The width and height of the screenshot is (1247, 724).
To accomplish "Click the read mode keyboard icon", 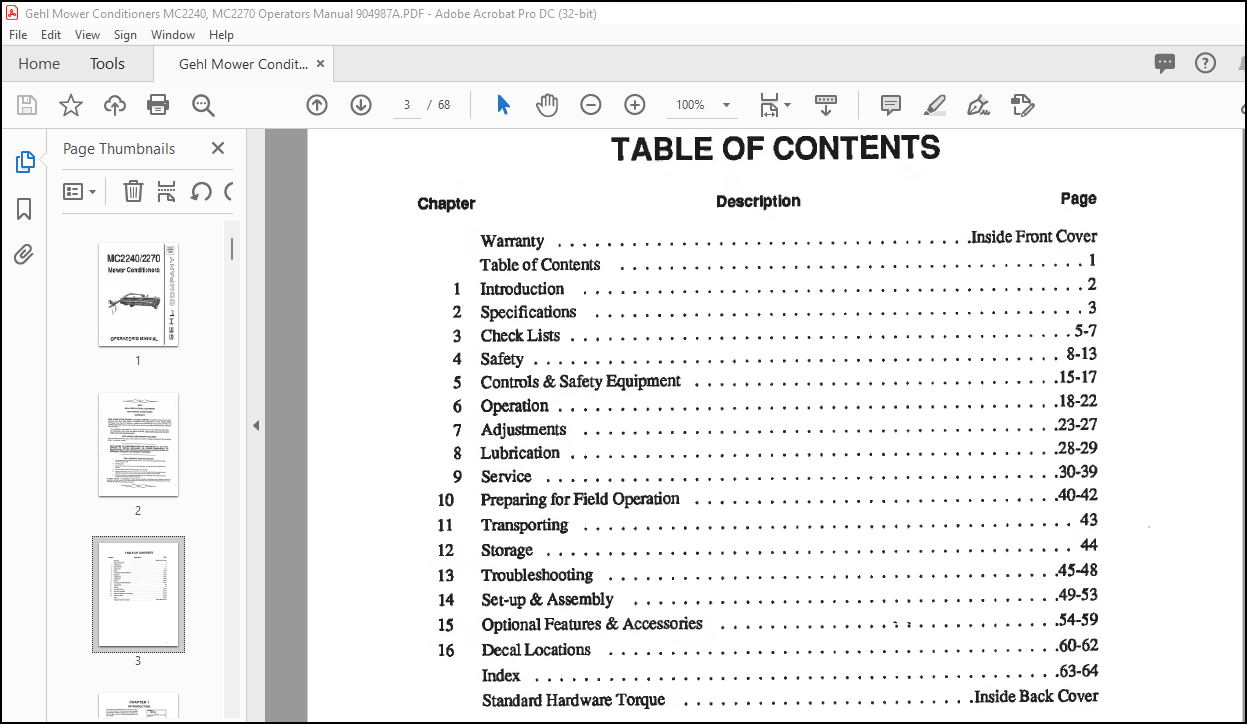I will [825, 104].
